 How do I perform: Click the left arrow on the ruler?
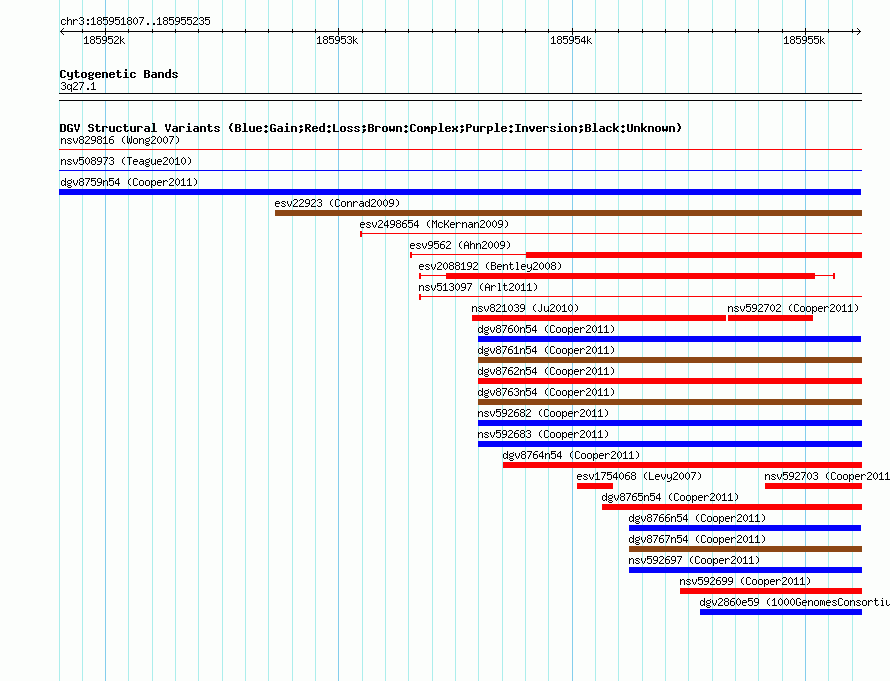pos(62,31)
